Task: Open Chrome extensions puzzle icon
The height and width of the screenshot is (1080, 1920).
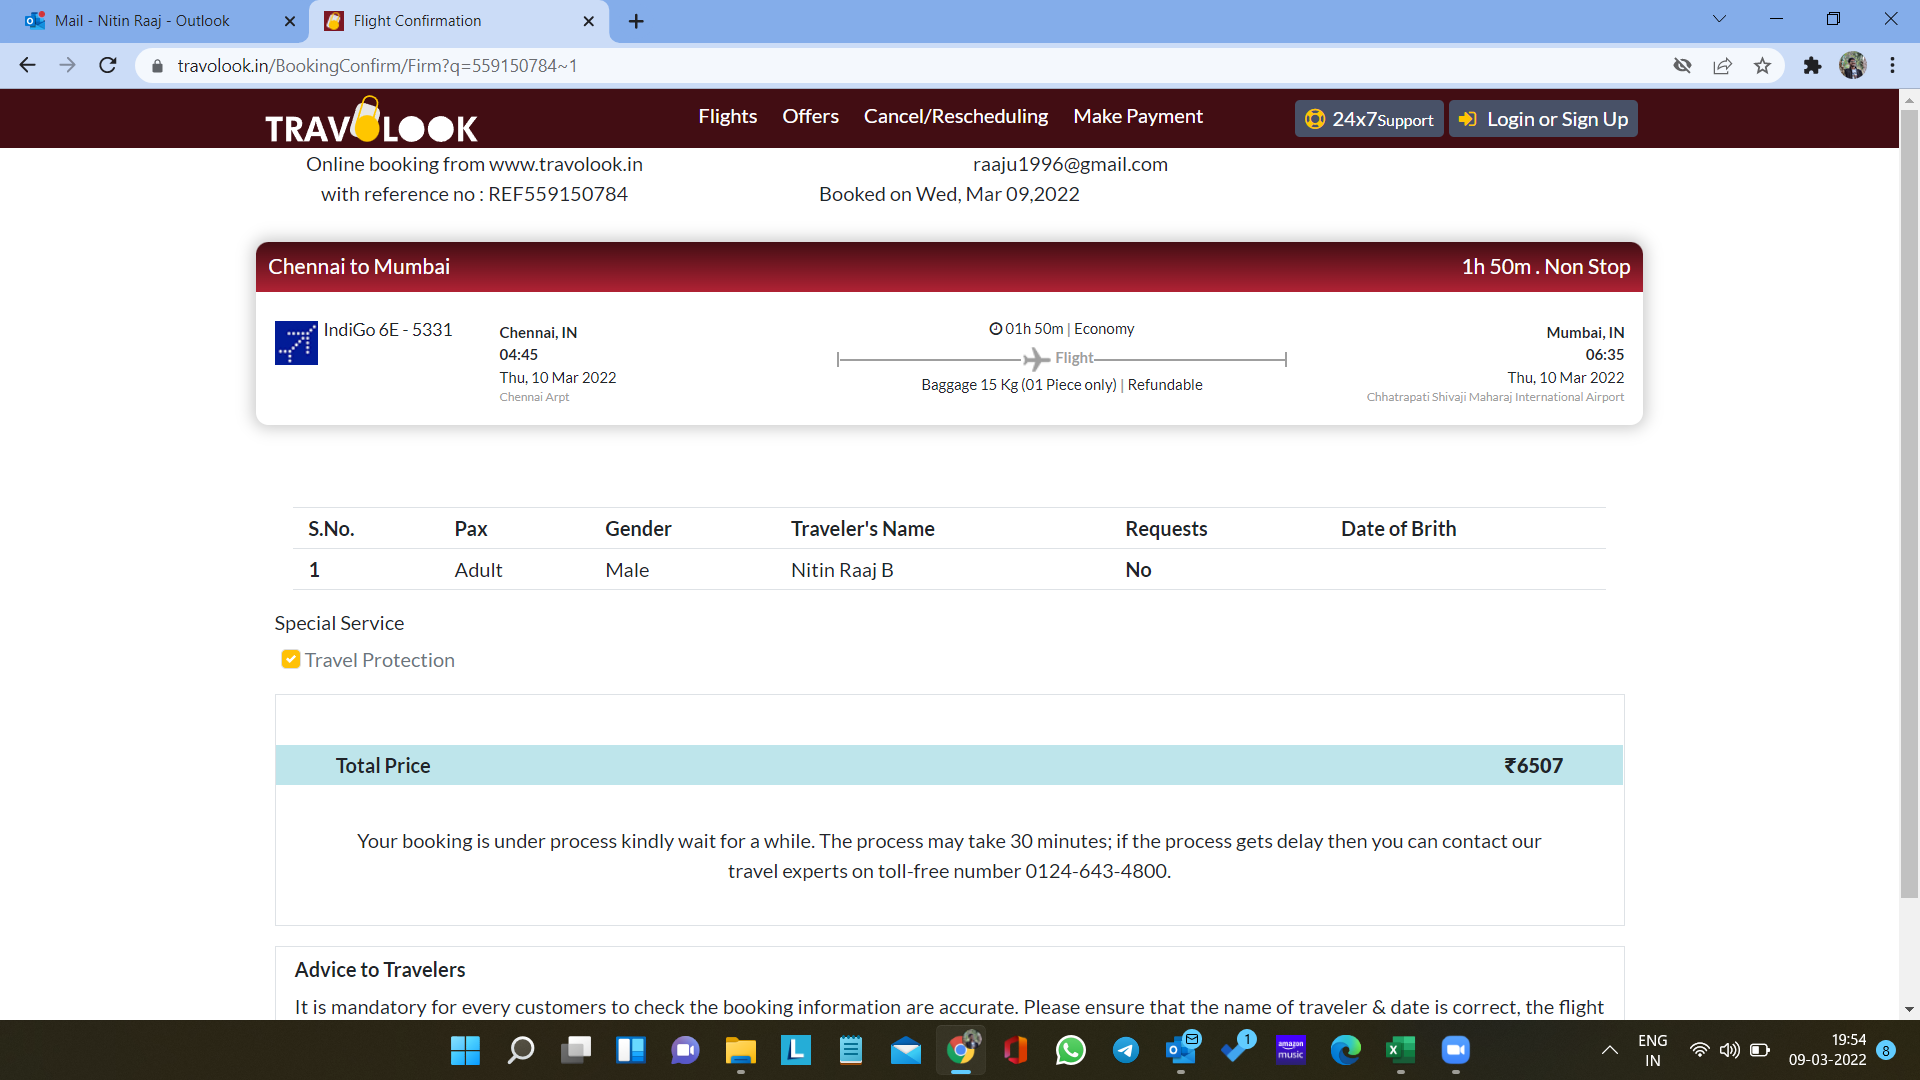Action: (1812, 66)
